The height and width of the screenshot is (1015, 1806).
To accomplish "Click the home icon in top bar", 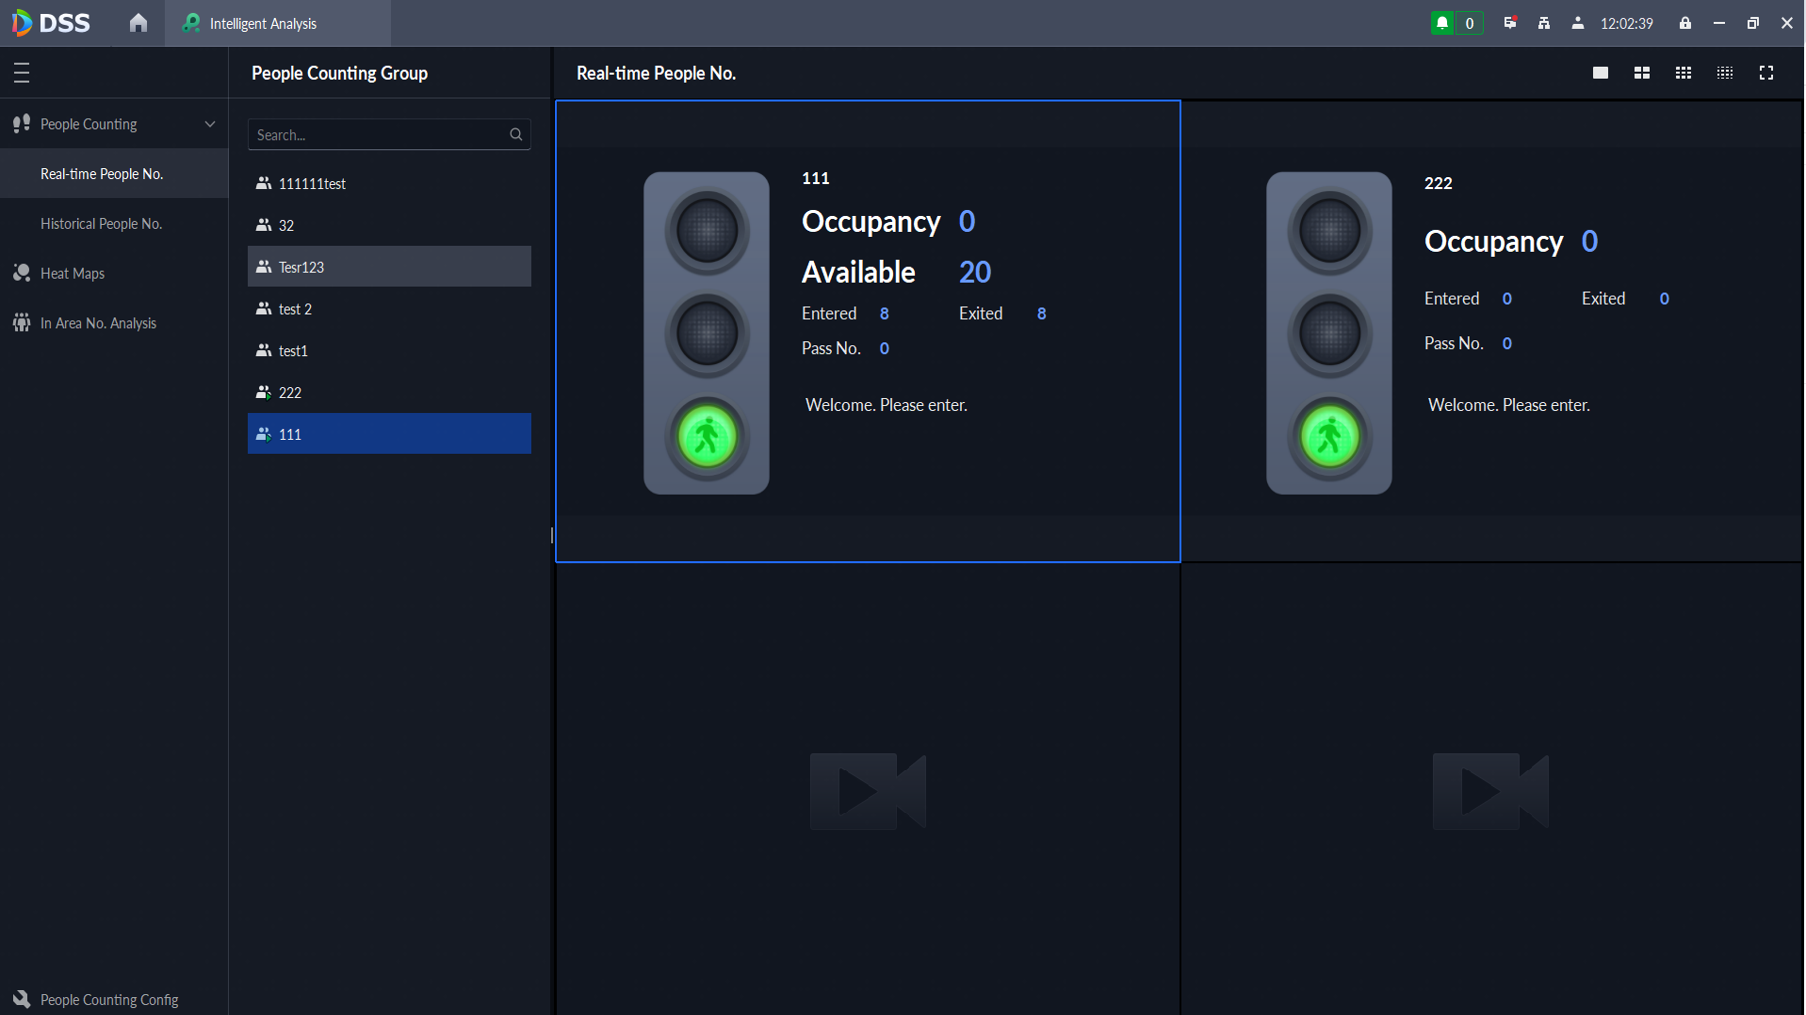I will 138,23.
